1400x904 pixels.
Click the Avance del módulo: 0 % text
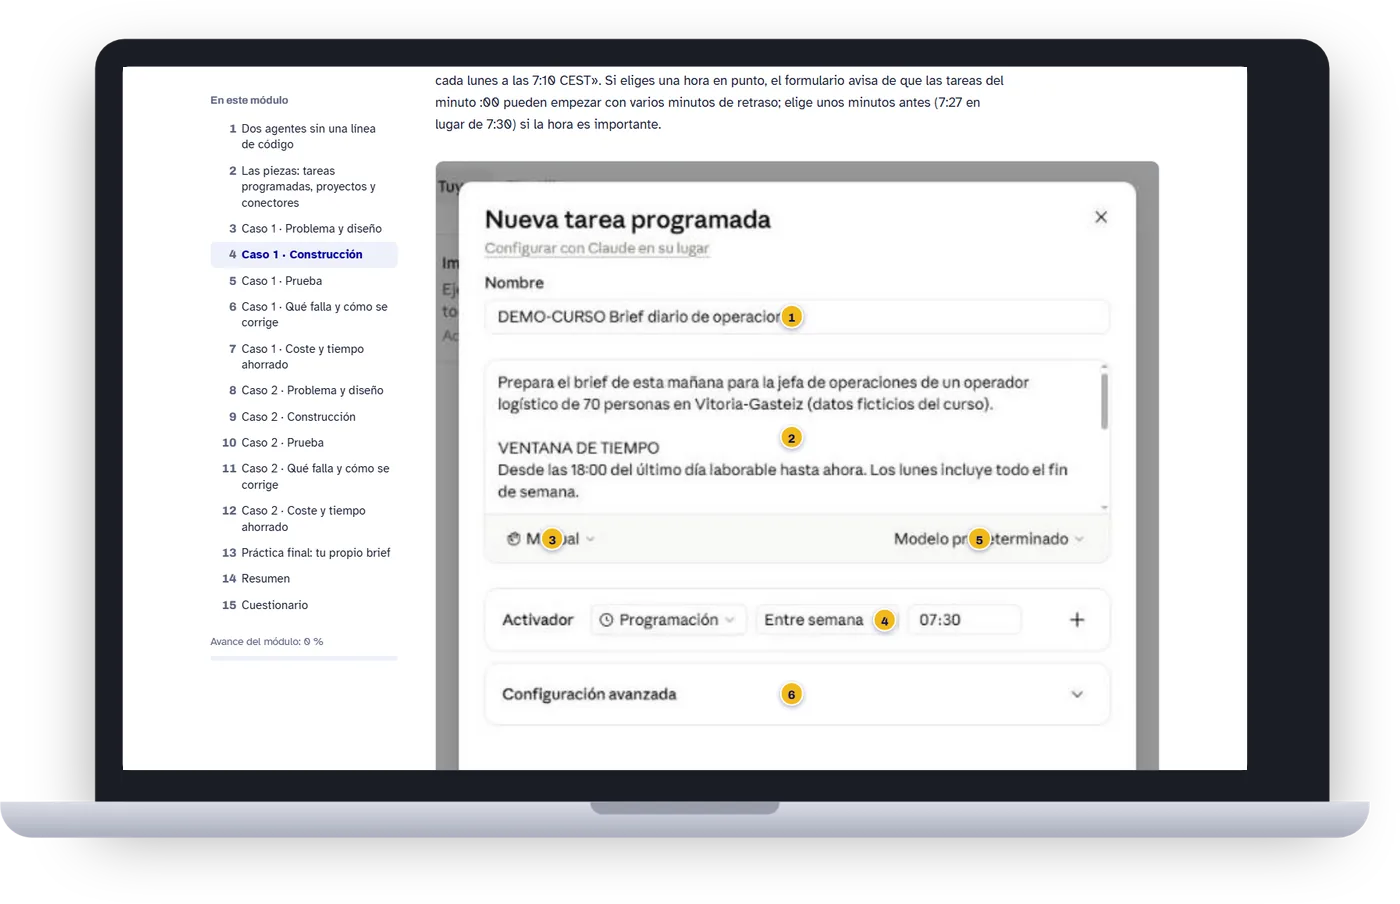267,642
